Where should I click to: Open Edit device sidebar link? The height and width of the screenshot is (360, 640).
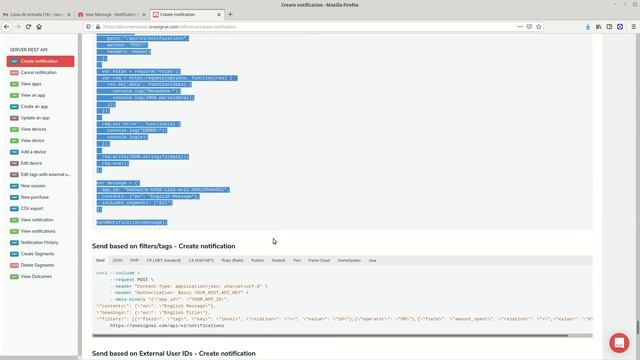(31, 163)
